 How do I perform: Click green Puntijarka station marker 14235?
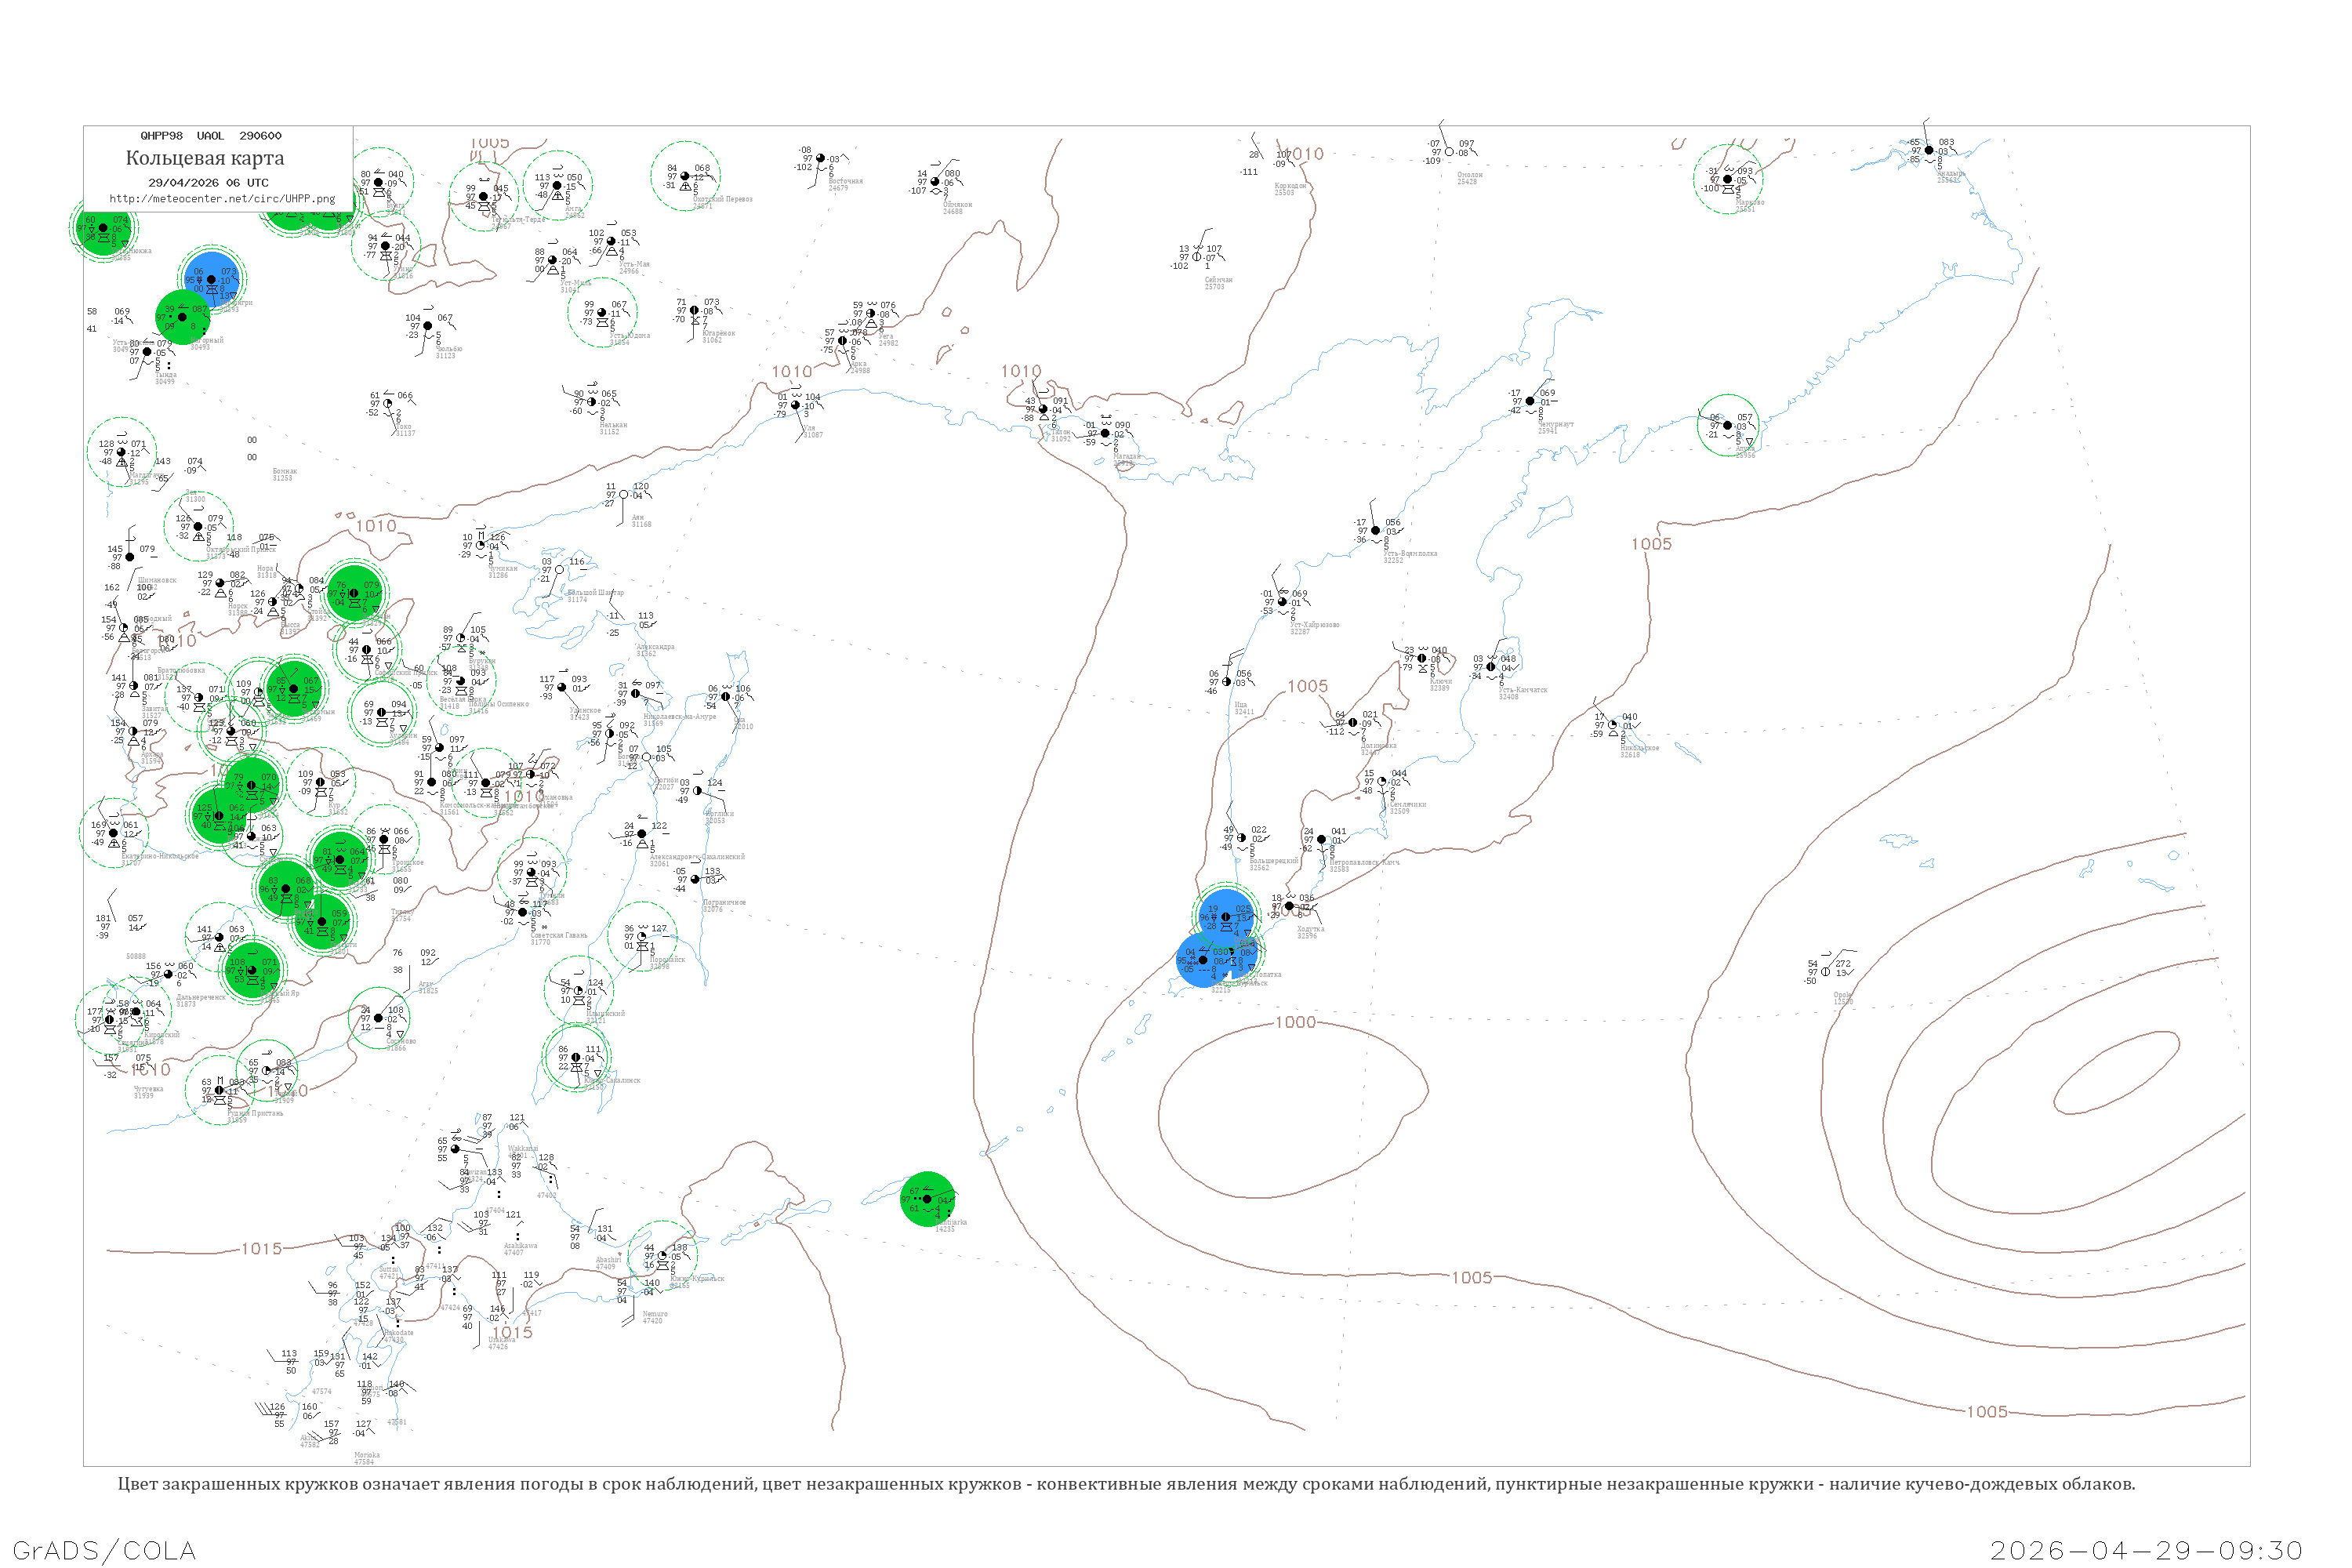click(x=927, y=1198)
